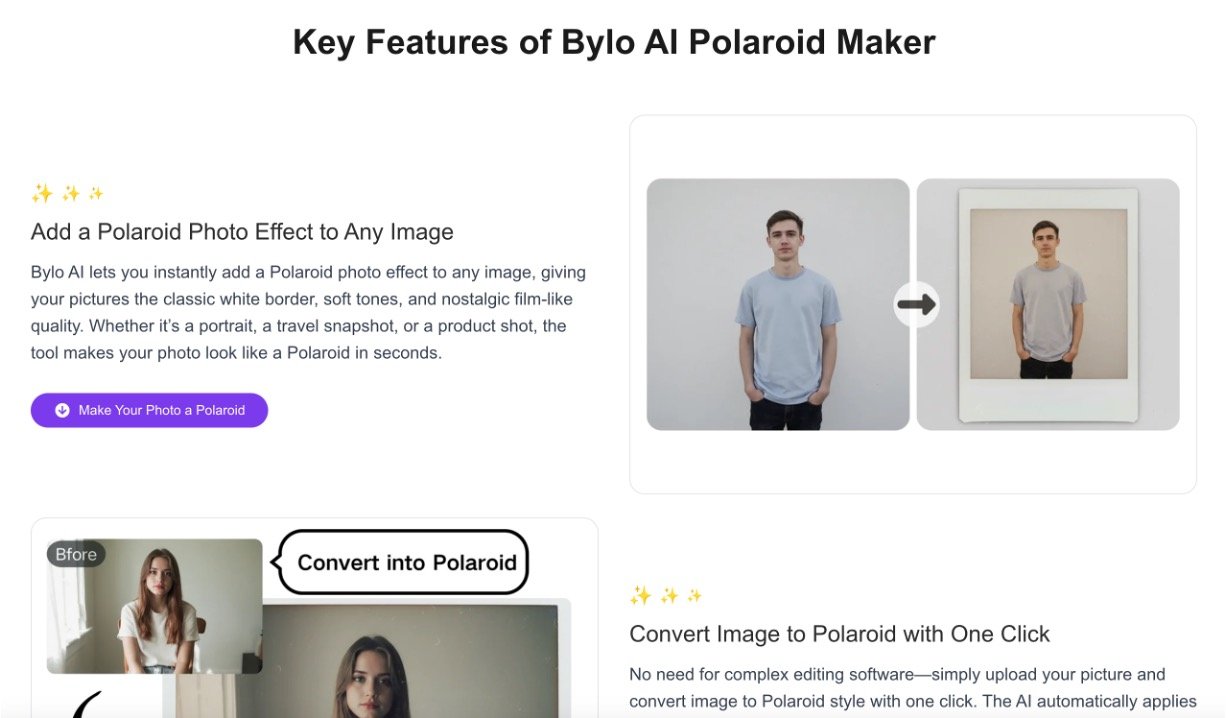
Task: Open the before photo of woman sitting on chair
Action: 155,606
